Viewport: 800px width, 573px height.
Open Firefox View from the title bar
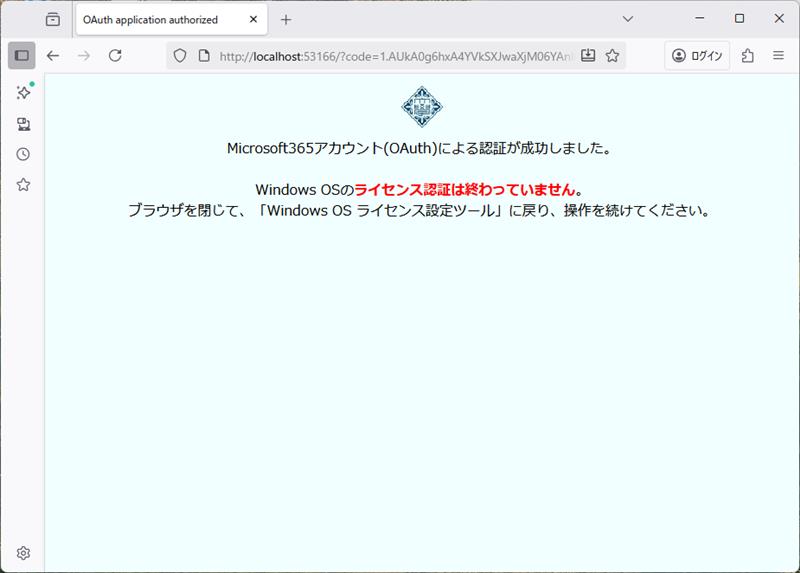53,19
